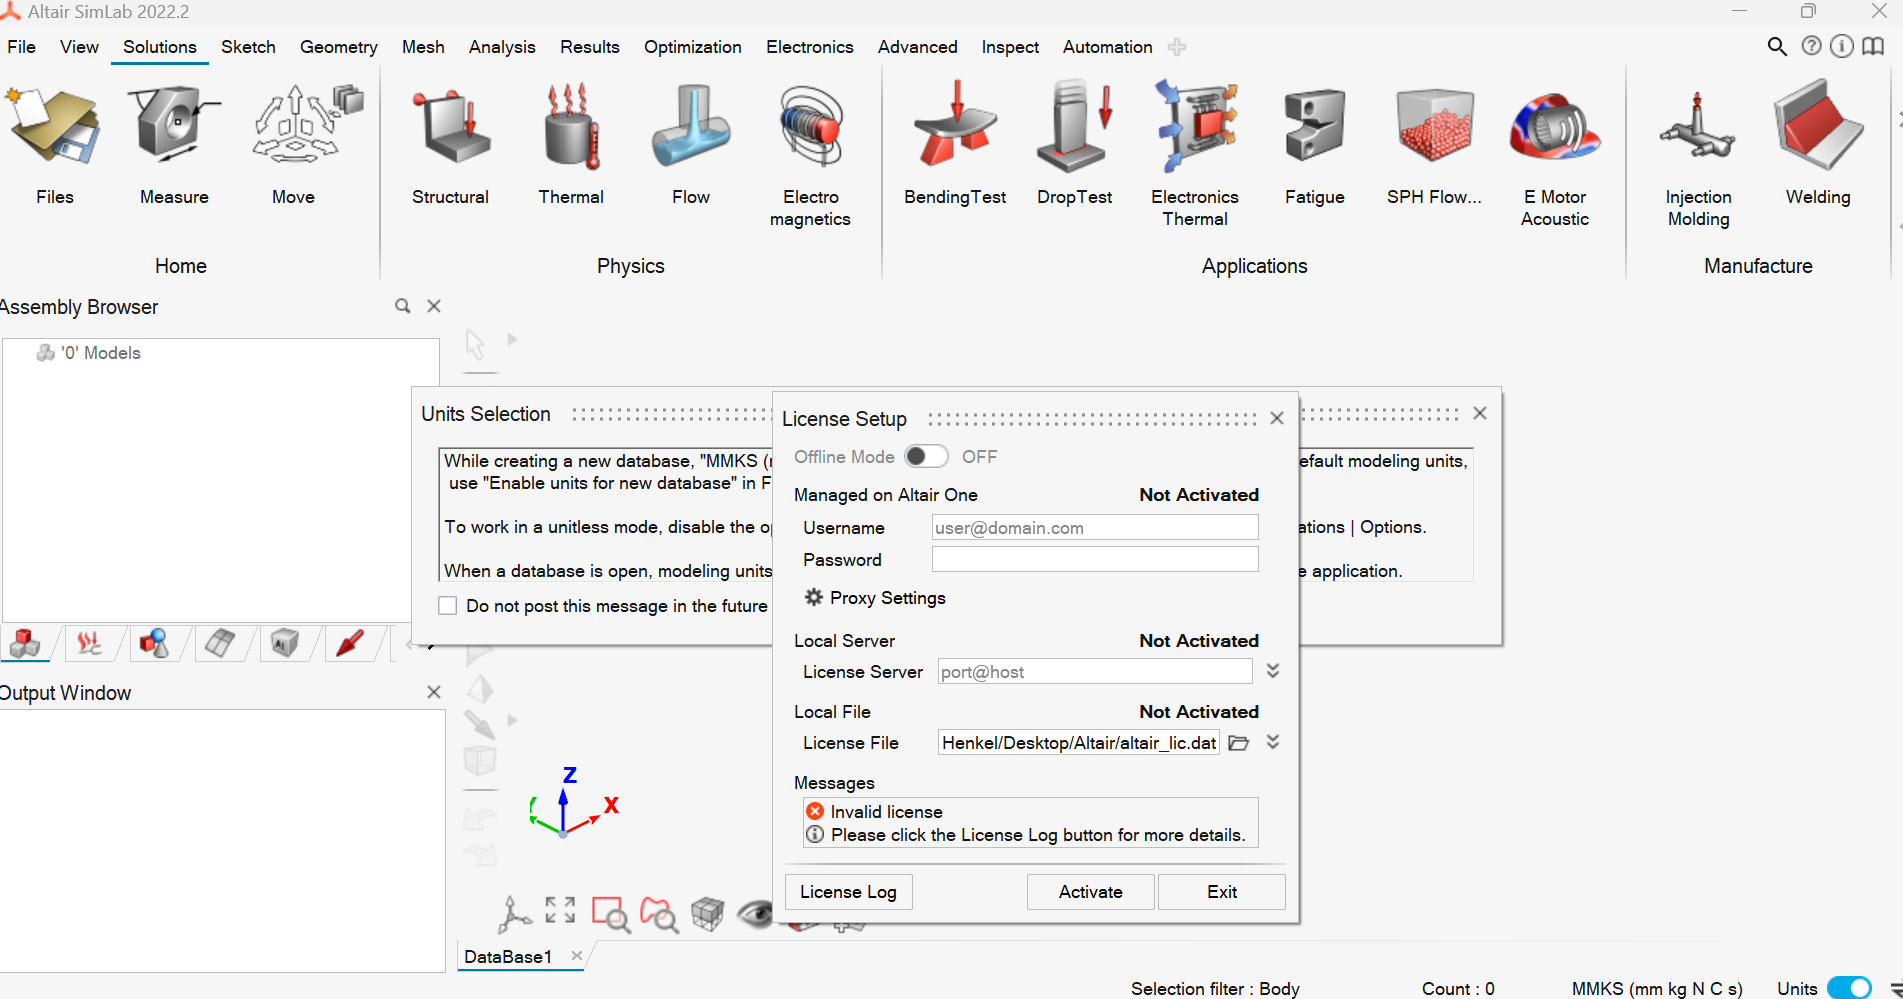
Task: Expand the License Server options chevron
Action: click(x=1273, y=671)
